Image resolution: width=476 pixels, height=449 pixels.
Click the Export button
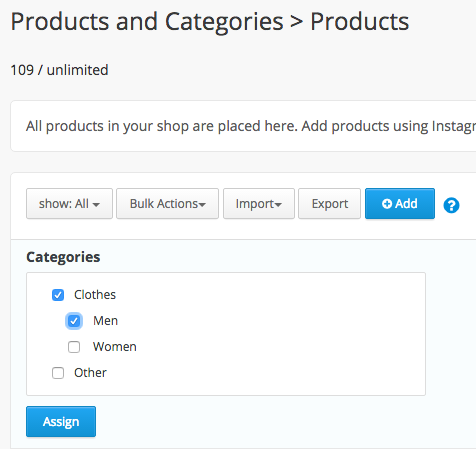pos(329,204)
